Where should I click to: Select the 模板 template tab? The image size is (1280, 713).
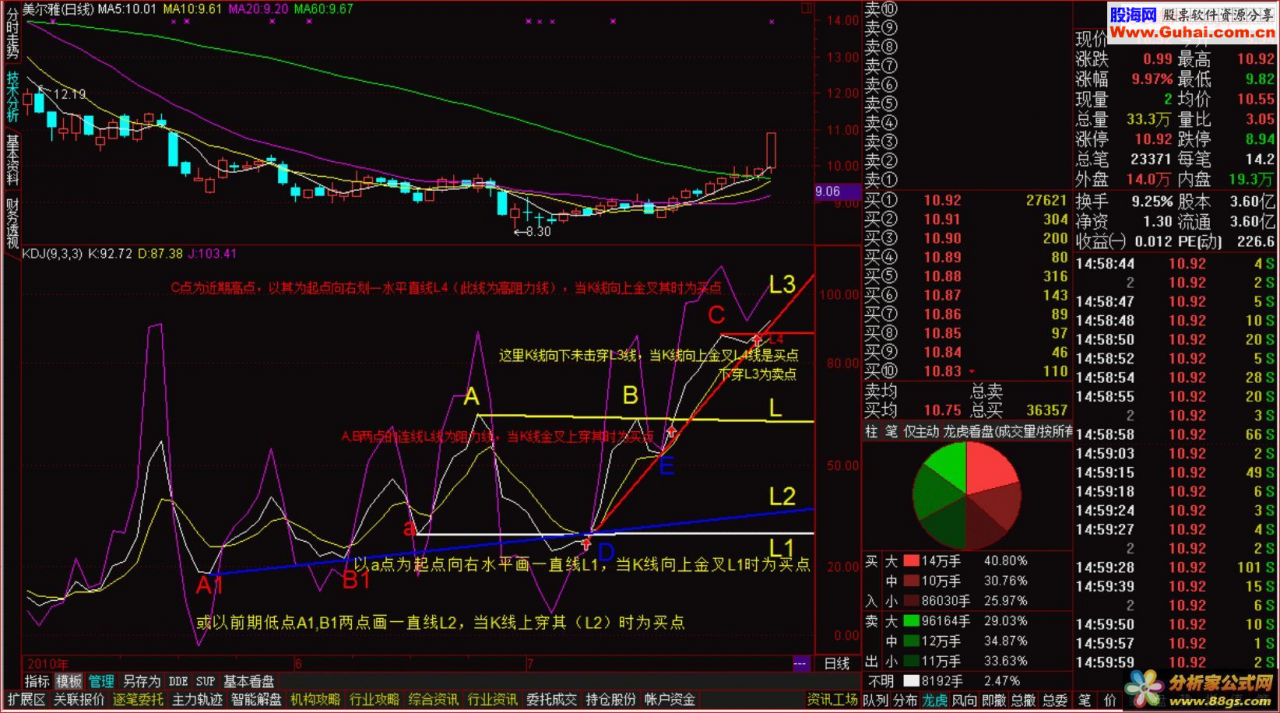click(69, 681)
